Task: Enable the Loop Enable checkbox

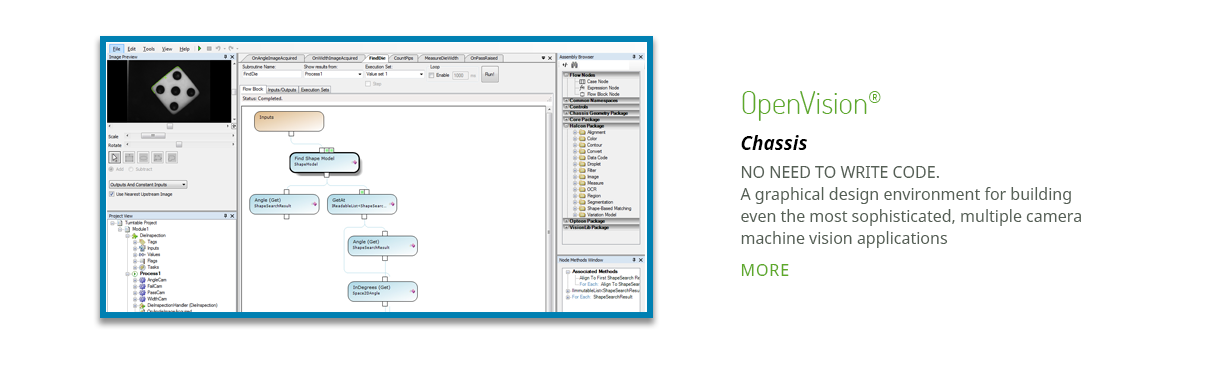Action: pyautogui.click(x=432, y=75)
